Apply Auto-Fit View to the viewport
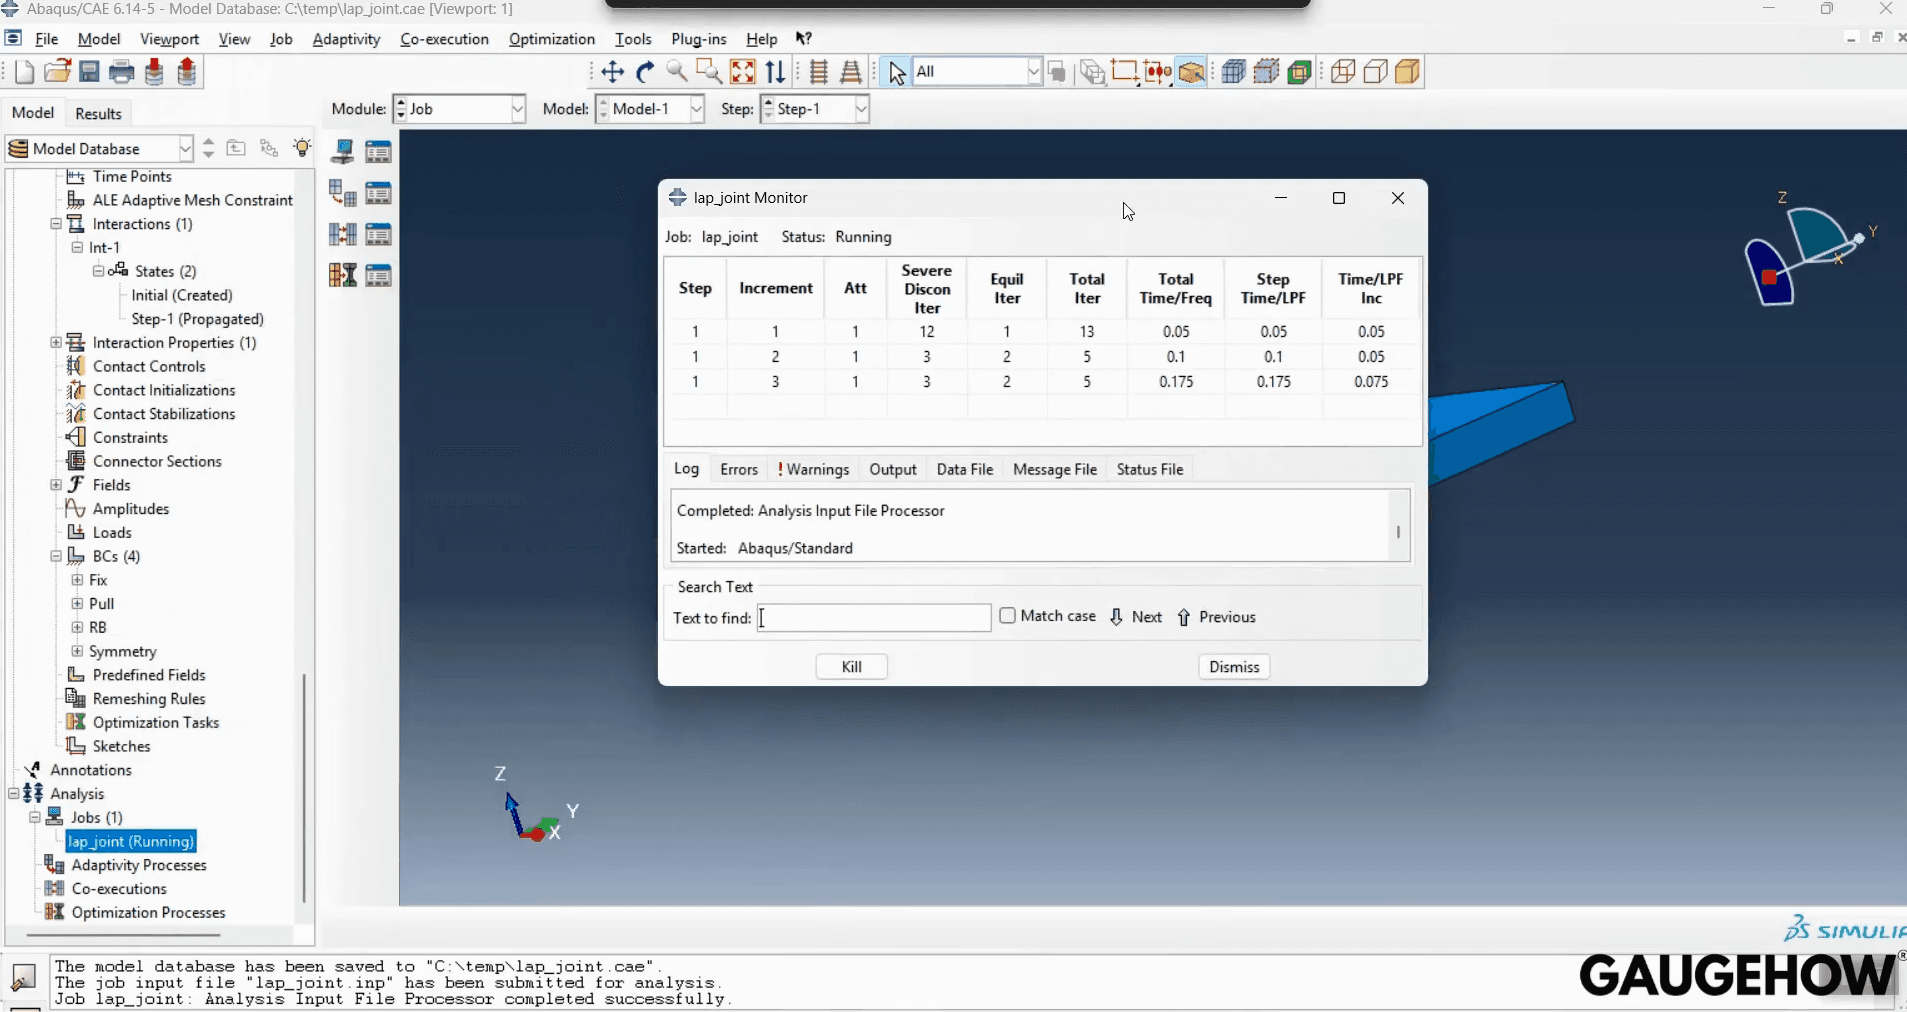1907x1012 pixels. (743, 72)
